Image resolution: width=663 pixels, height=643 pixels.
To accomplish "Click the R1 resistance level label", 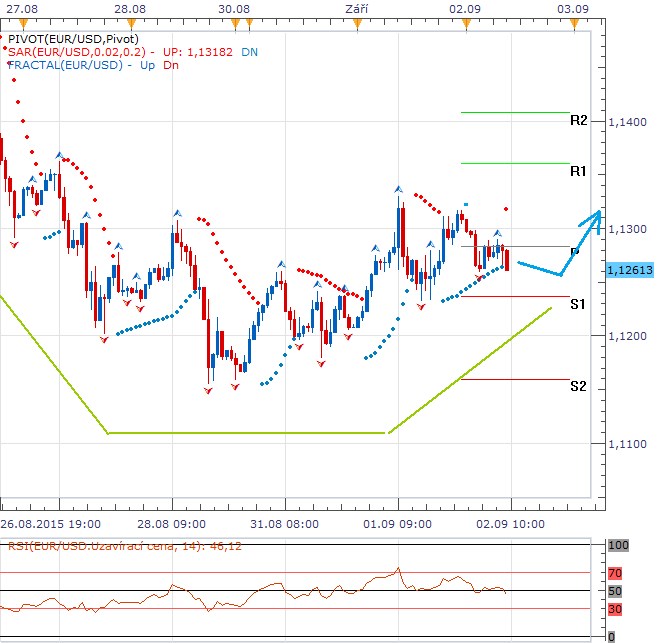I will [x=578, y=172].
